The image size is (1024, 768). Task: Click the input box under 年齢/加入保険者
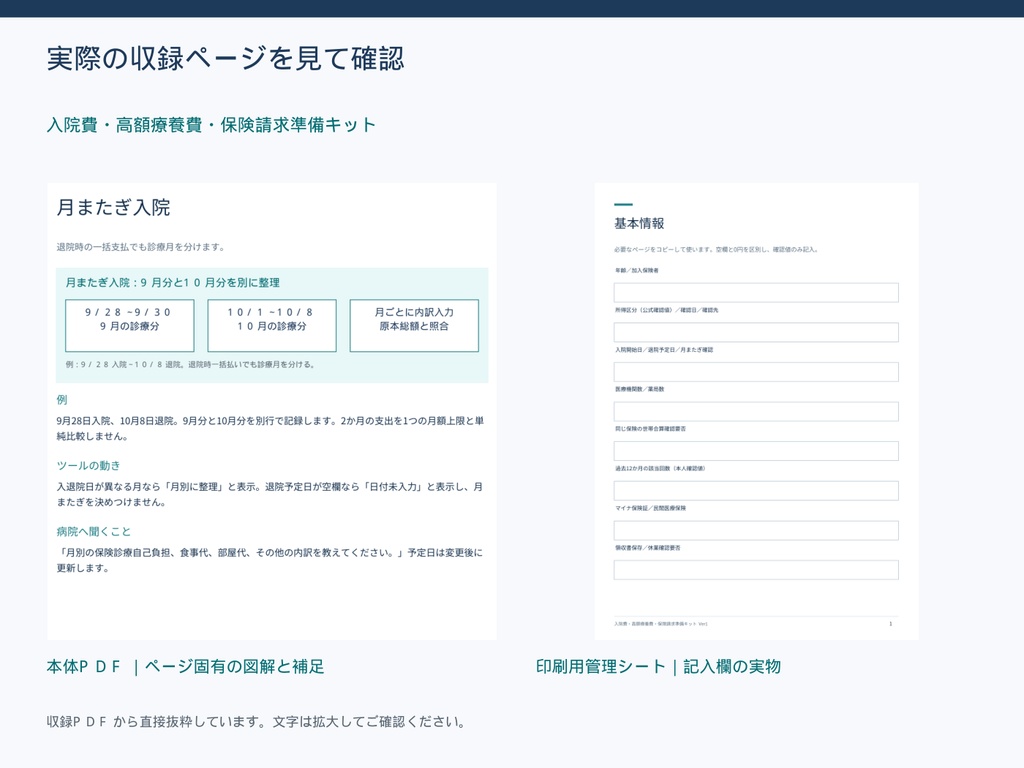[x=756, y=293]
